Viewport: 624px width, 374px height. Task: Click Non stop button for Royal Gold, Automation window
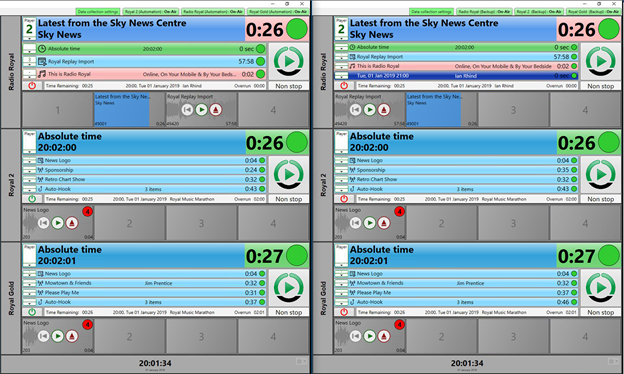(x=289, y=312)
